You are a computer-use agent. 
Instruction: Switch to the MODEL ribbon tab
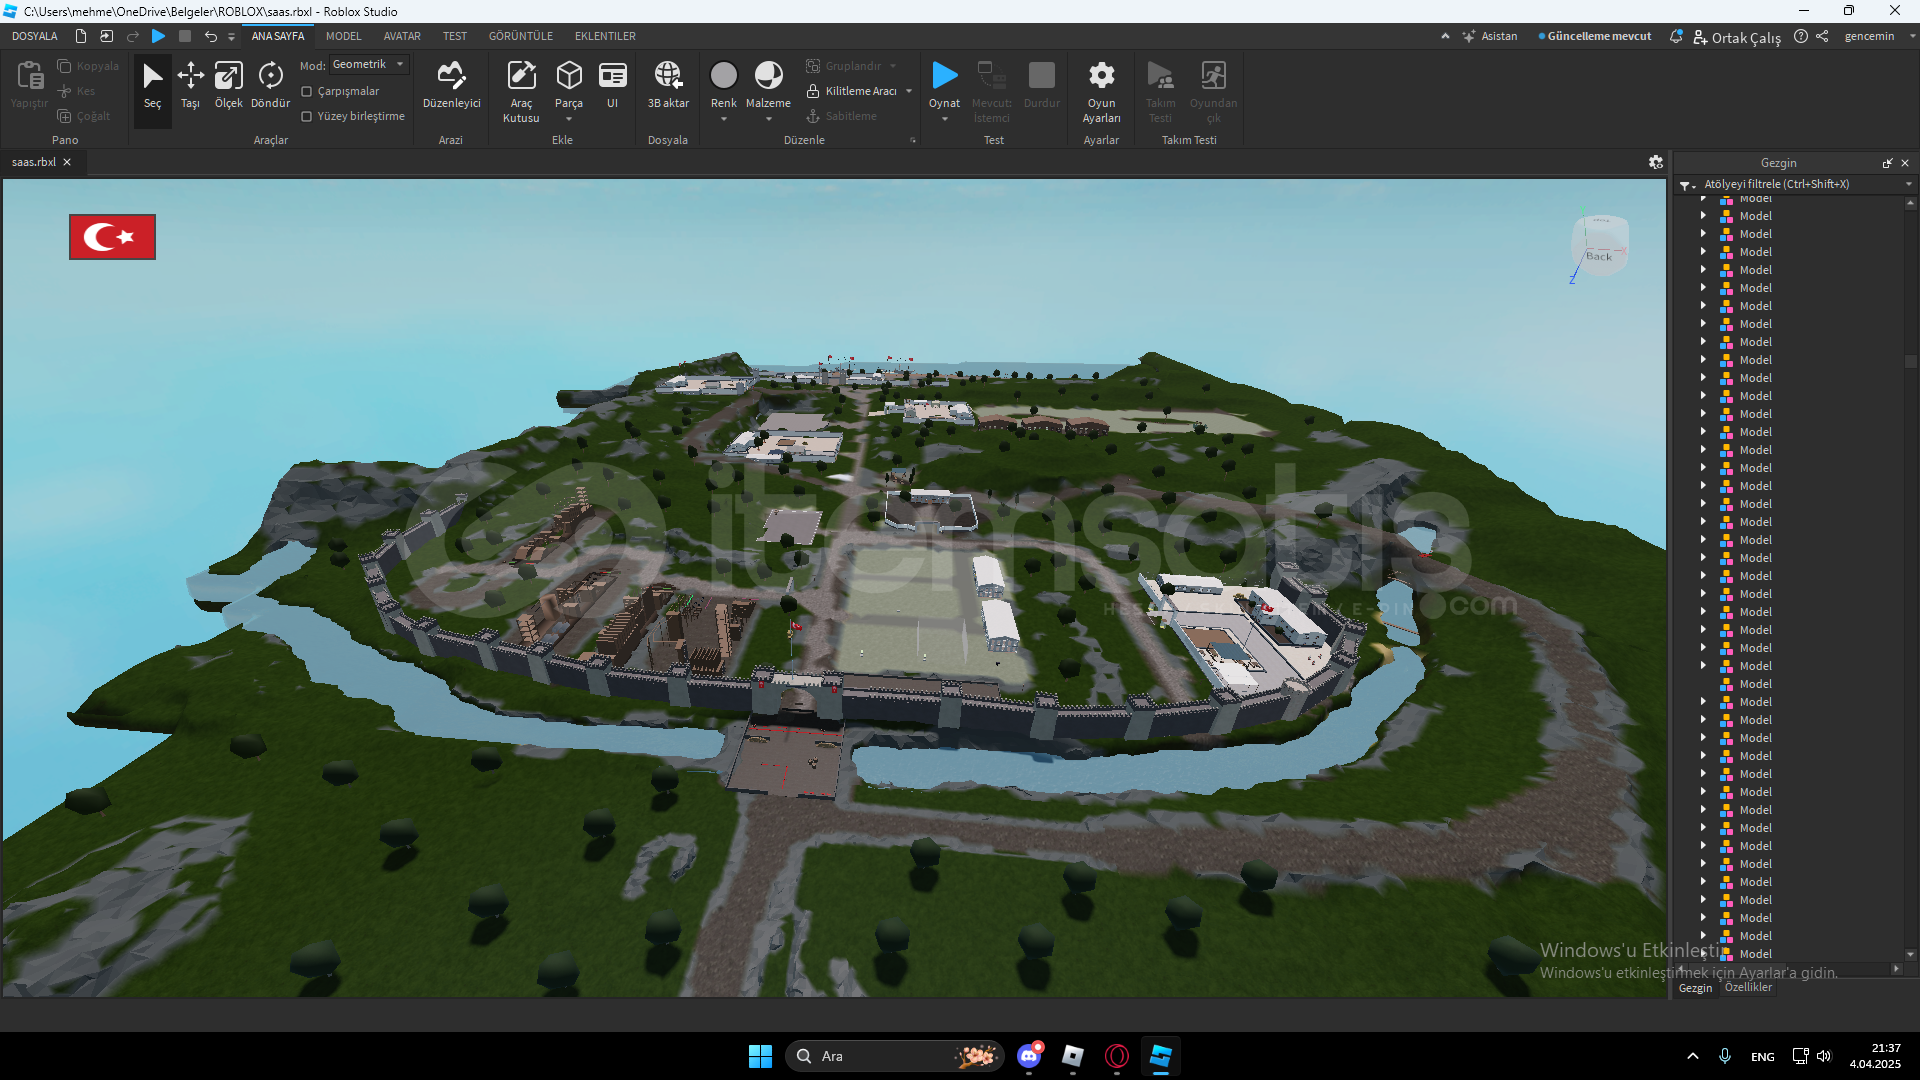343,36
